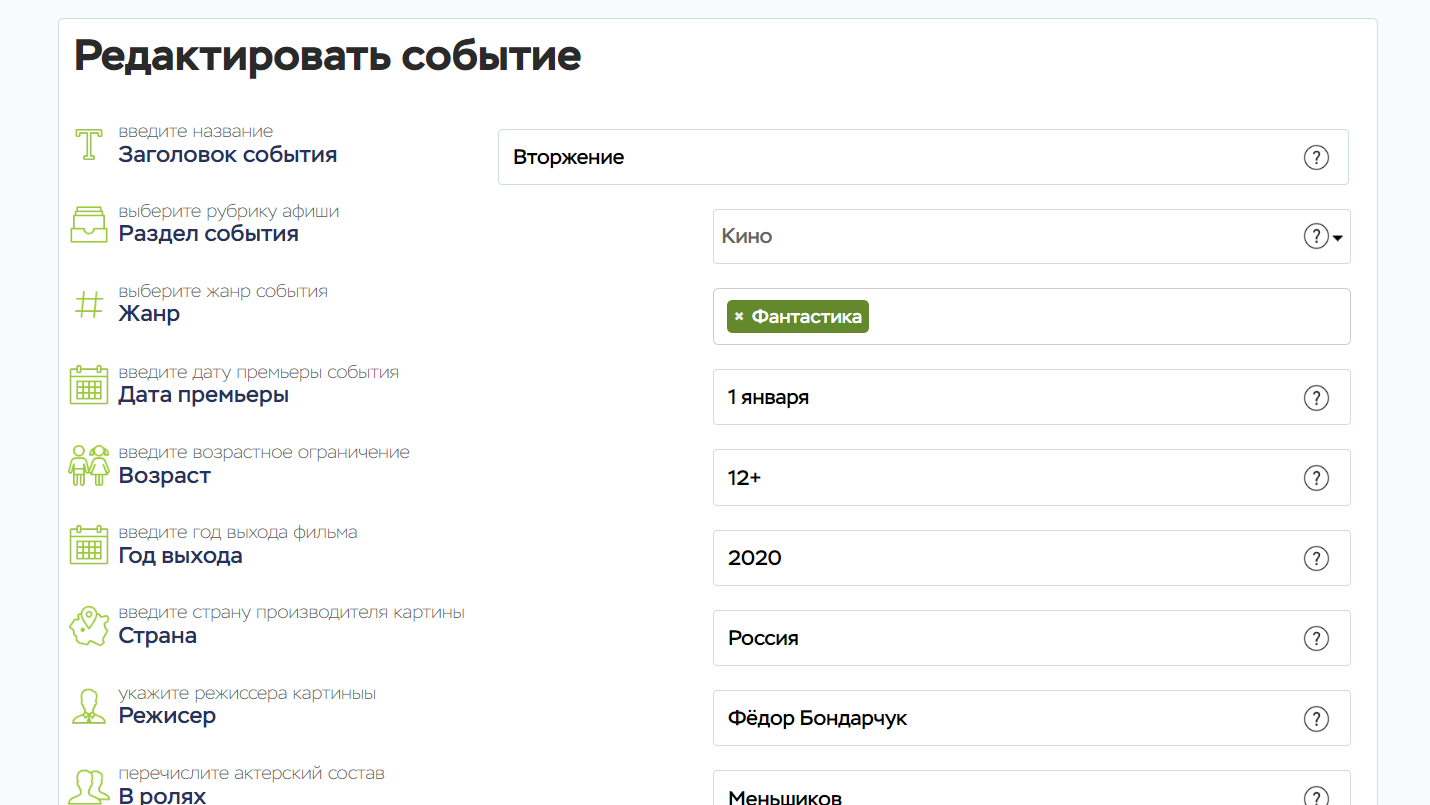
Task: Click the 12+ age restriction field
Action: (1000, 478)
